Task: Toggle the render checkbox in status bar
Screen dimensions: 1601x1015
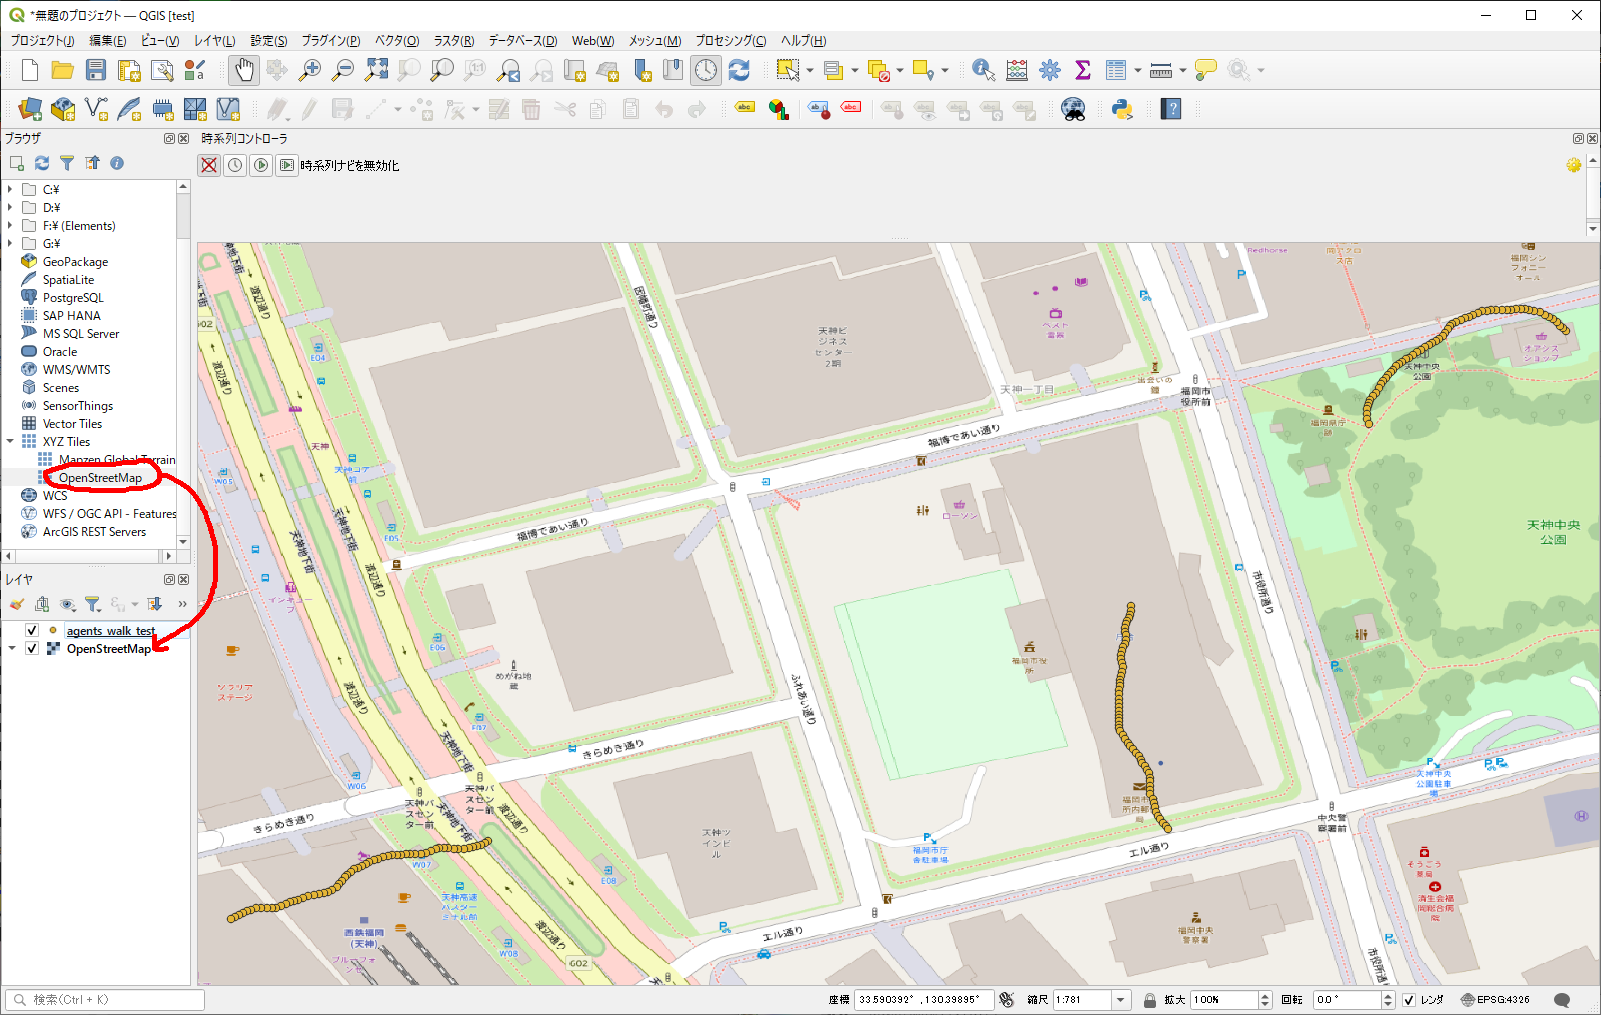Action: (x=1409, y=1000)
